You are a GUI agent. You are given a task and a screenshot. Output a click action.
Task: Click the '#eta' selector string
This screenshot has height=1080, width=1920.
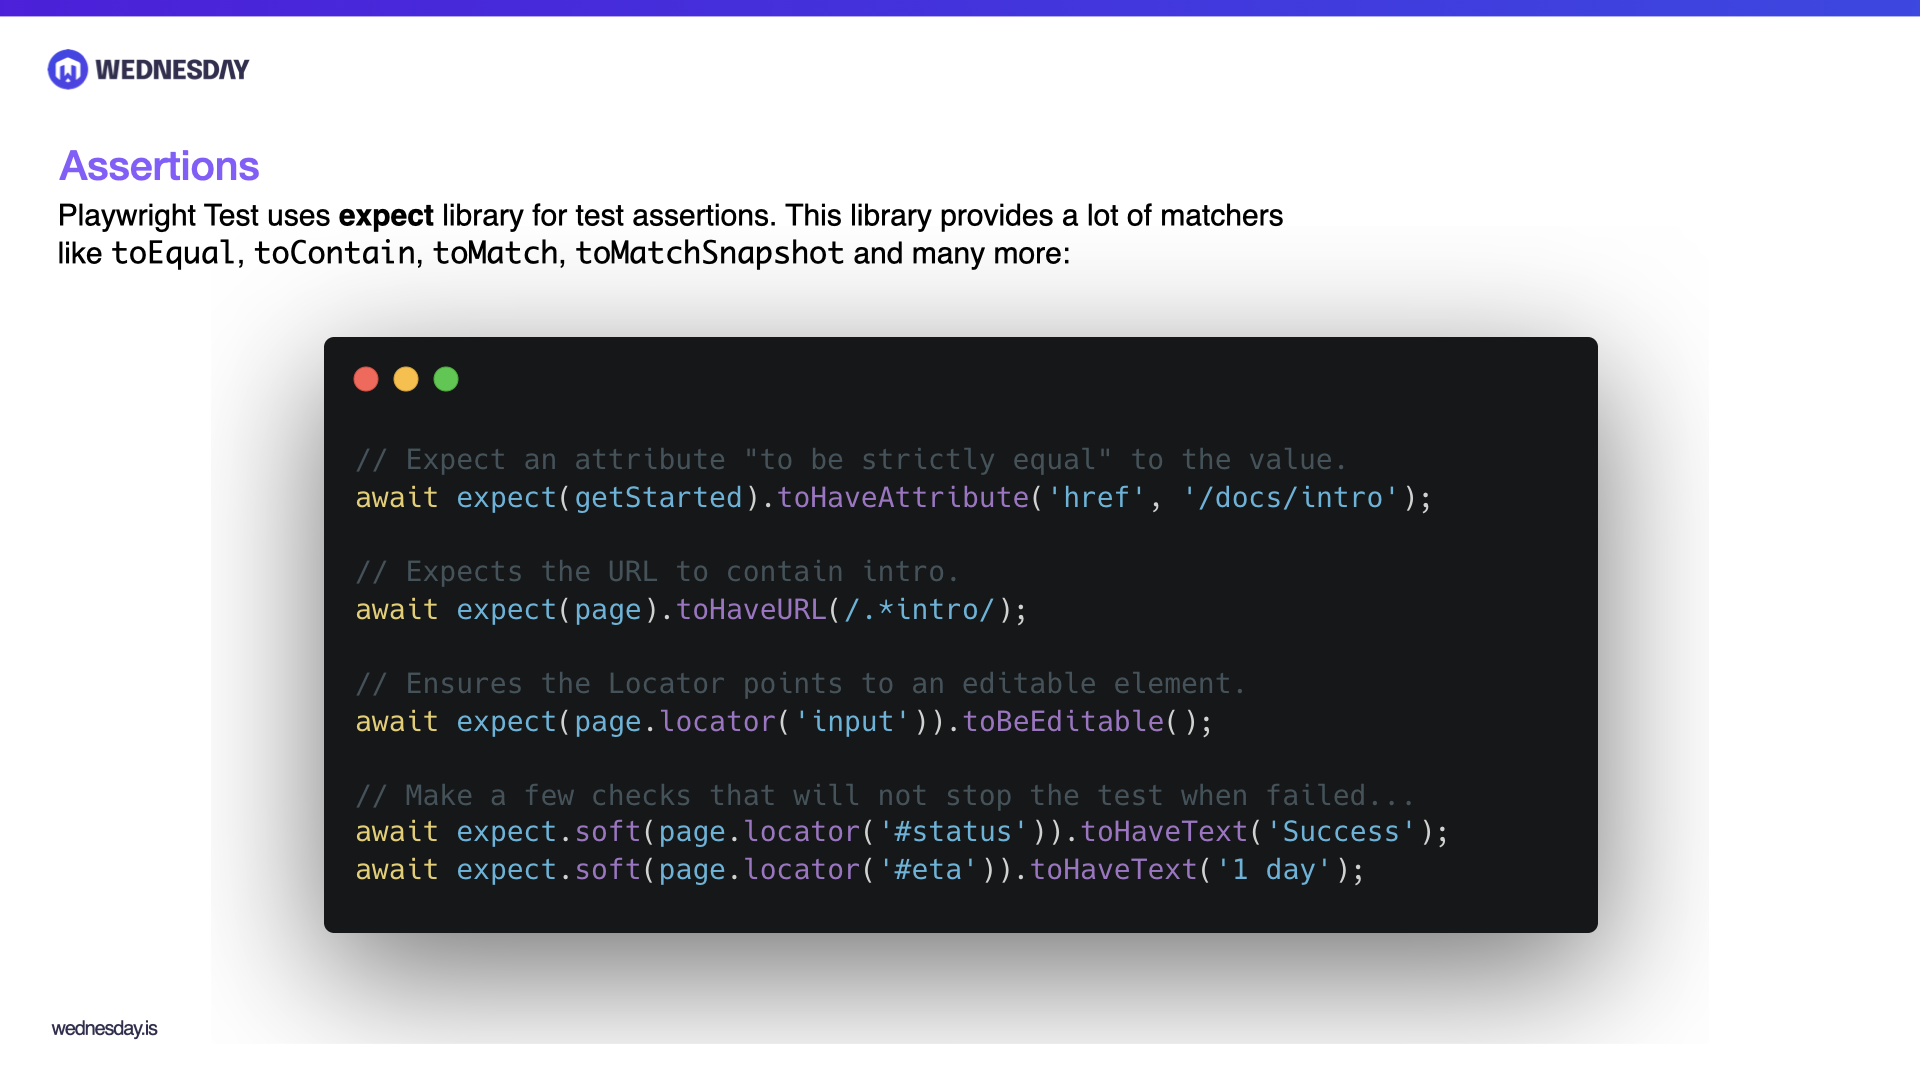[928, 869]
